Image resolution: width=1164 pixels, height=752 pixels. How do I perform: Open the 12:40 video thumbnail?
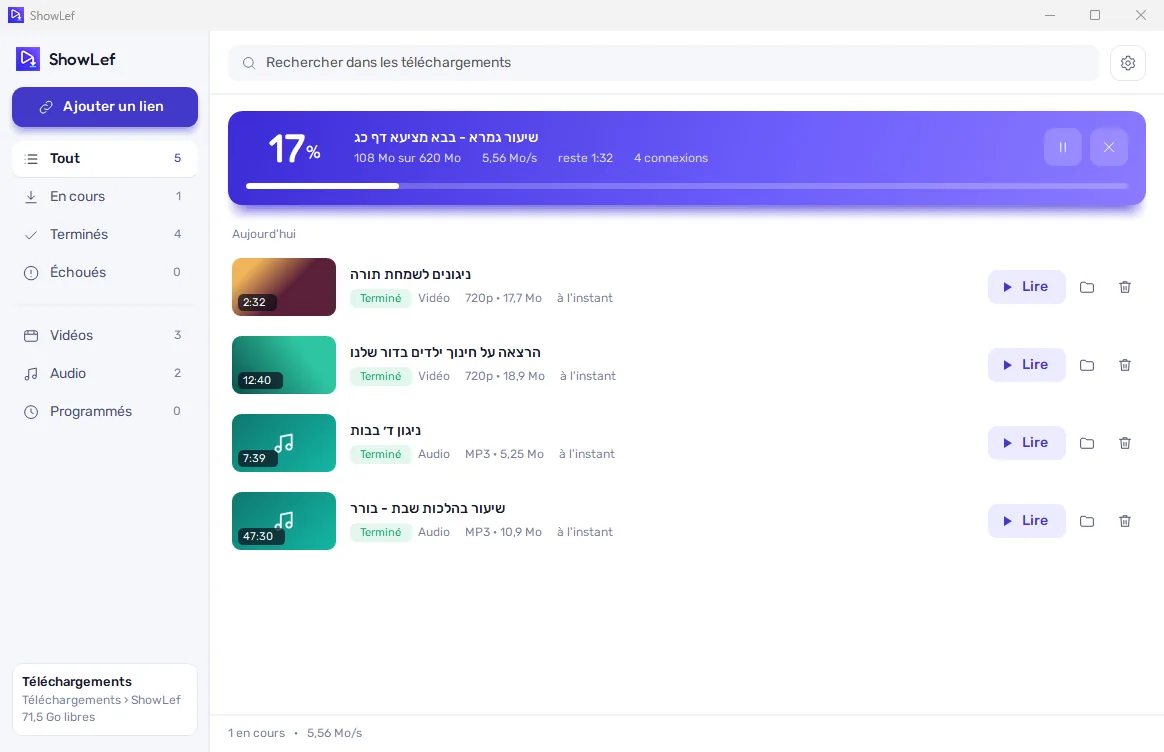coord(284,364)
